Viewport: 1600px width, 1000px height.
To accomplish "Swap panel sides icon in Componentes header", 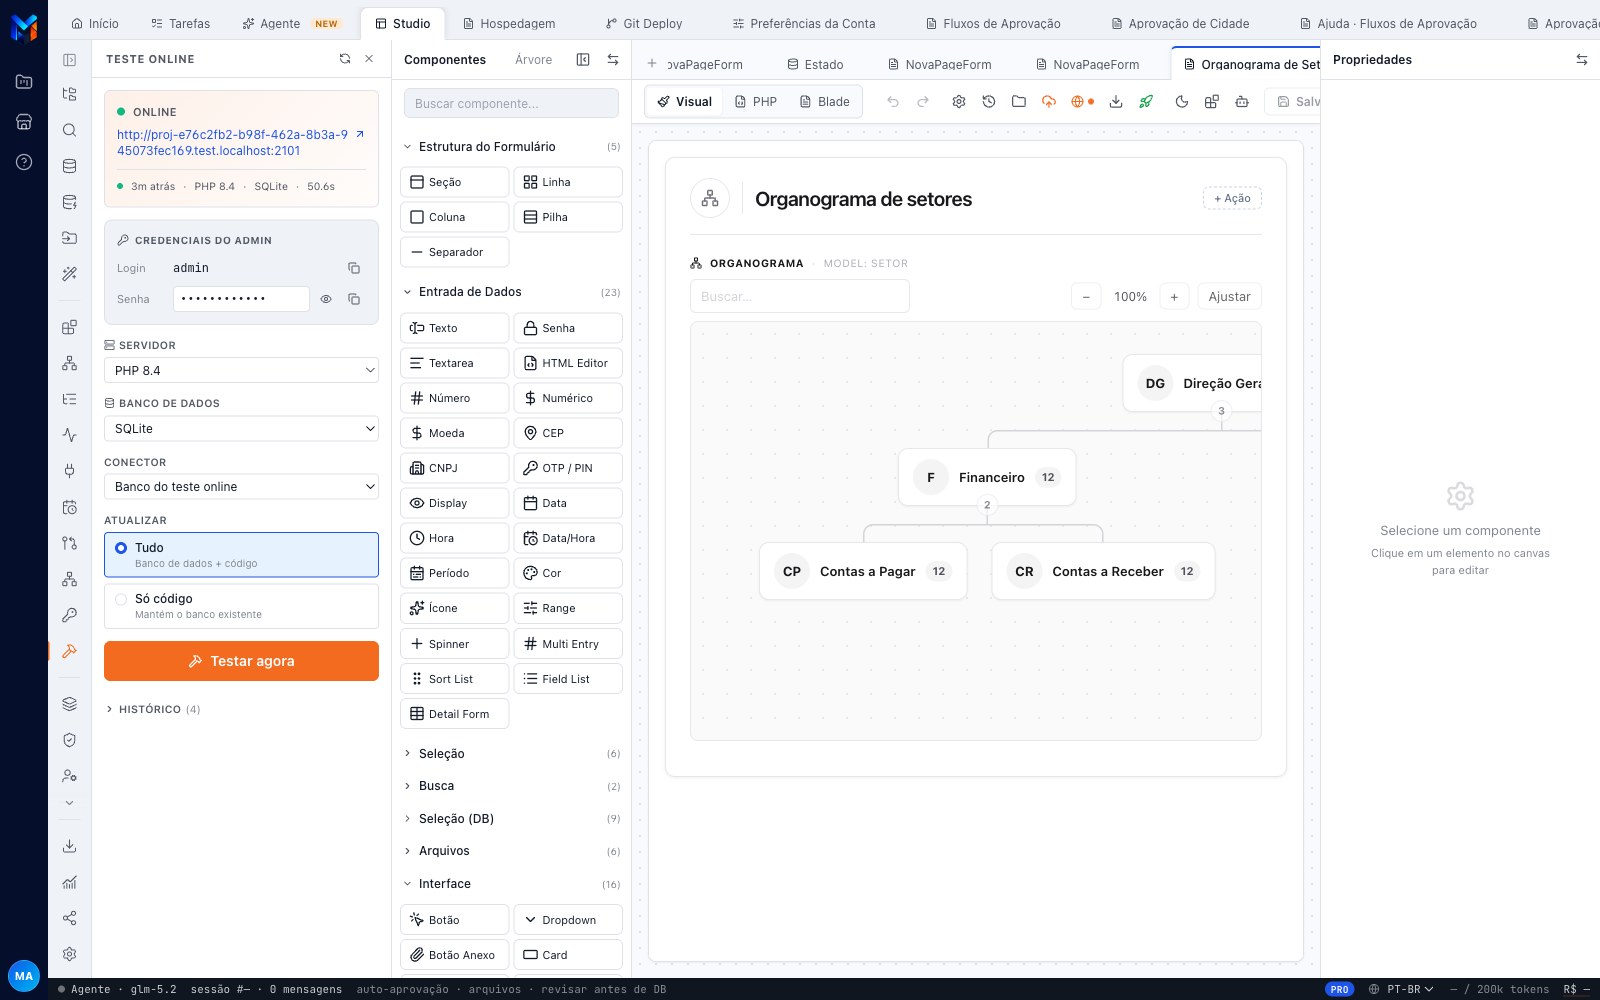I will (x=613, y=60).
